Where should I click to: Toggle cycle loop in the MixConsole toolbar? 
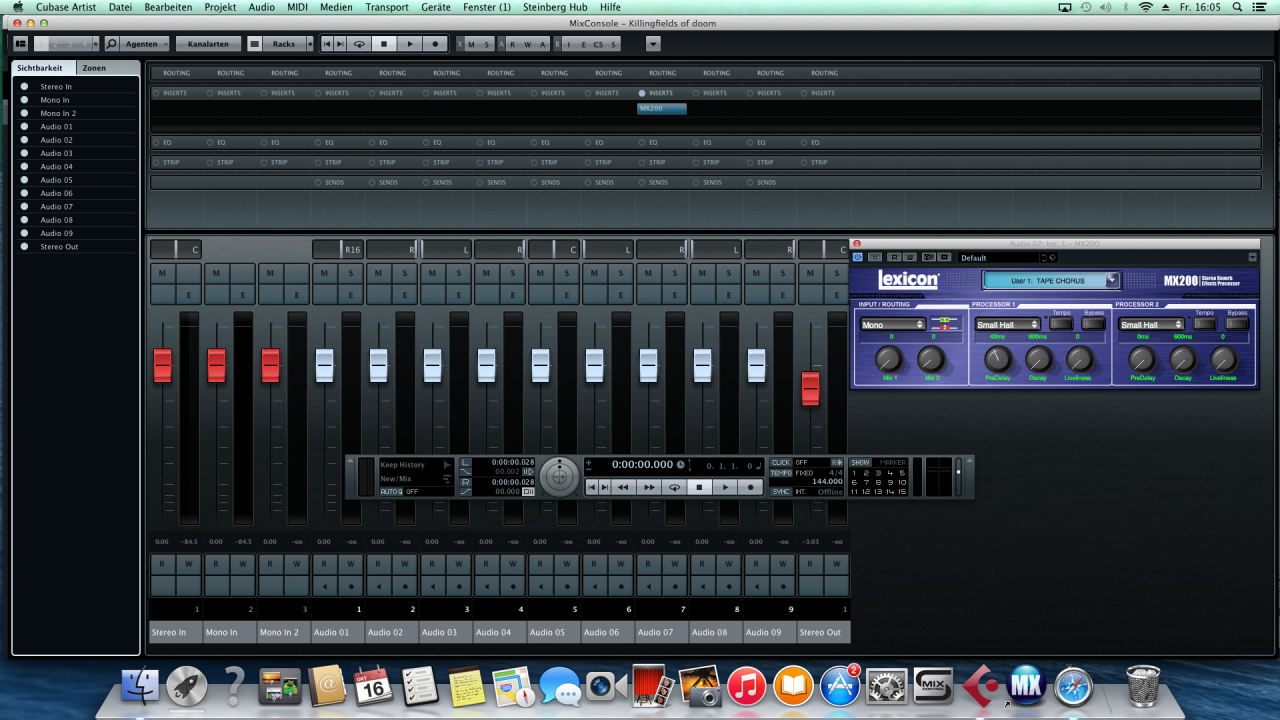[359, 44]
